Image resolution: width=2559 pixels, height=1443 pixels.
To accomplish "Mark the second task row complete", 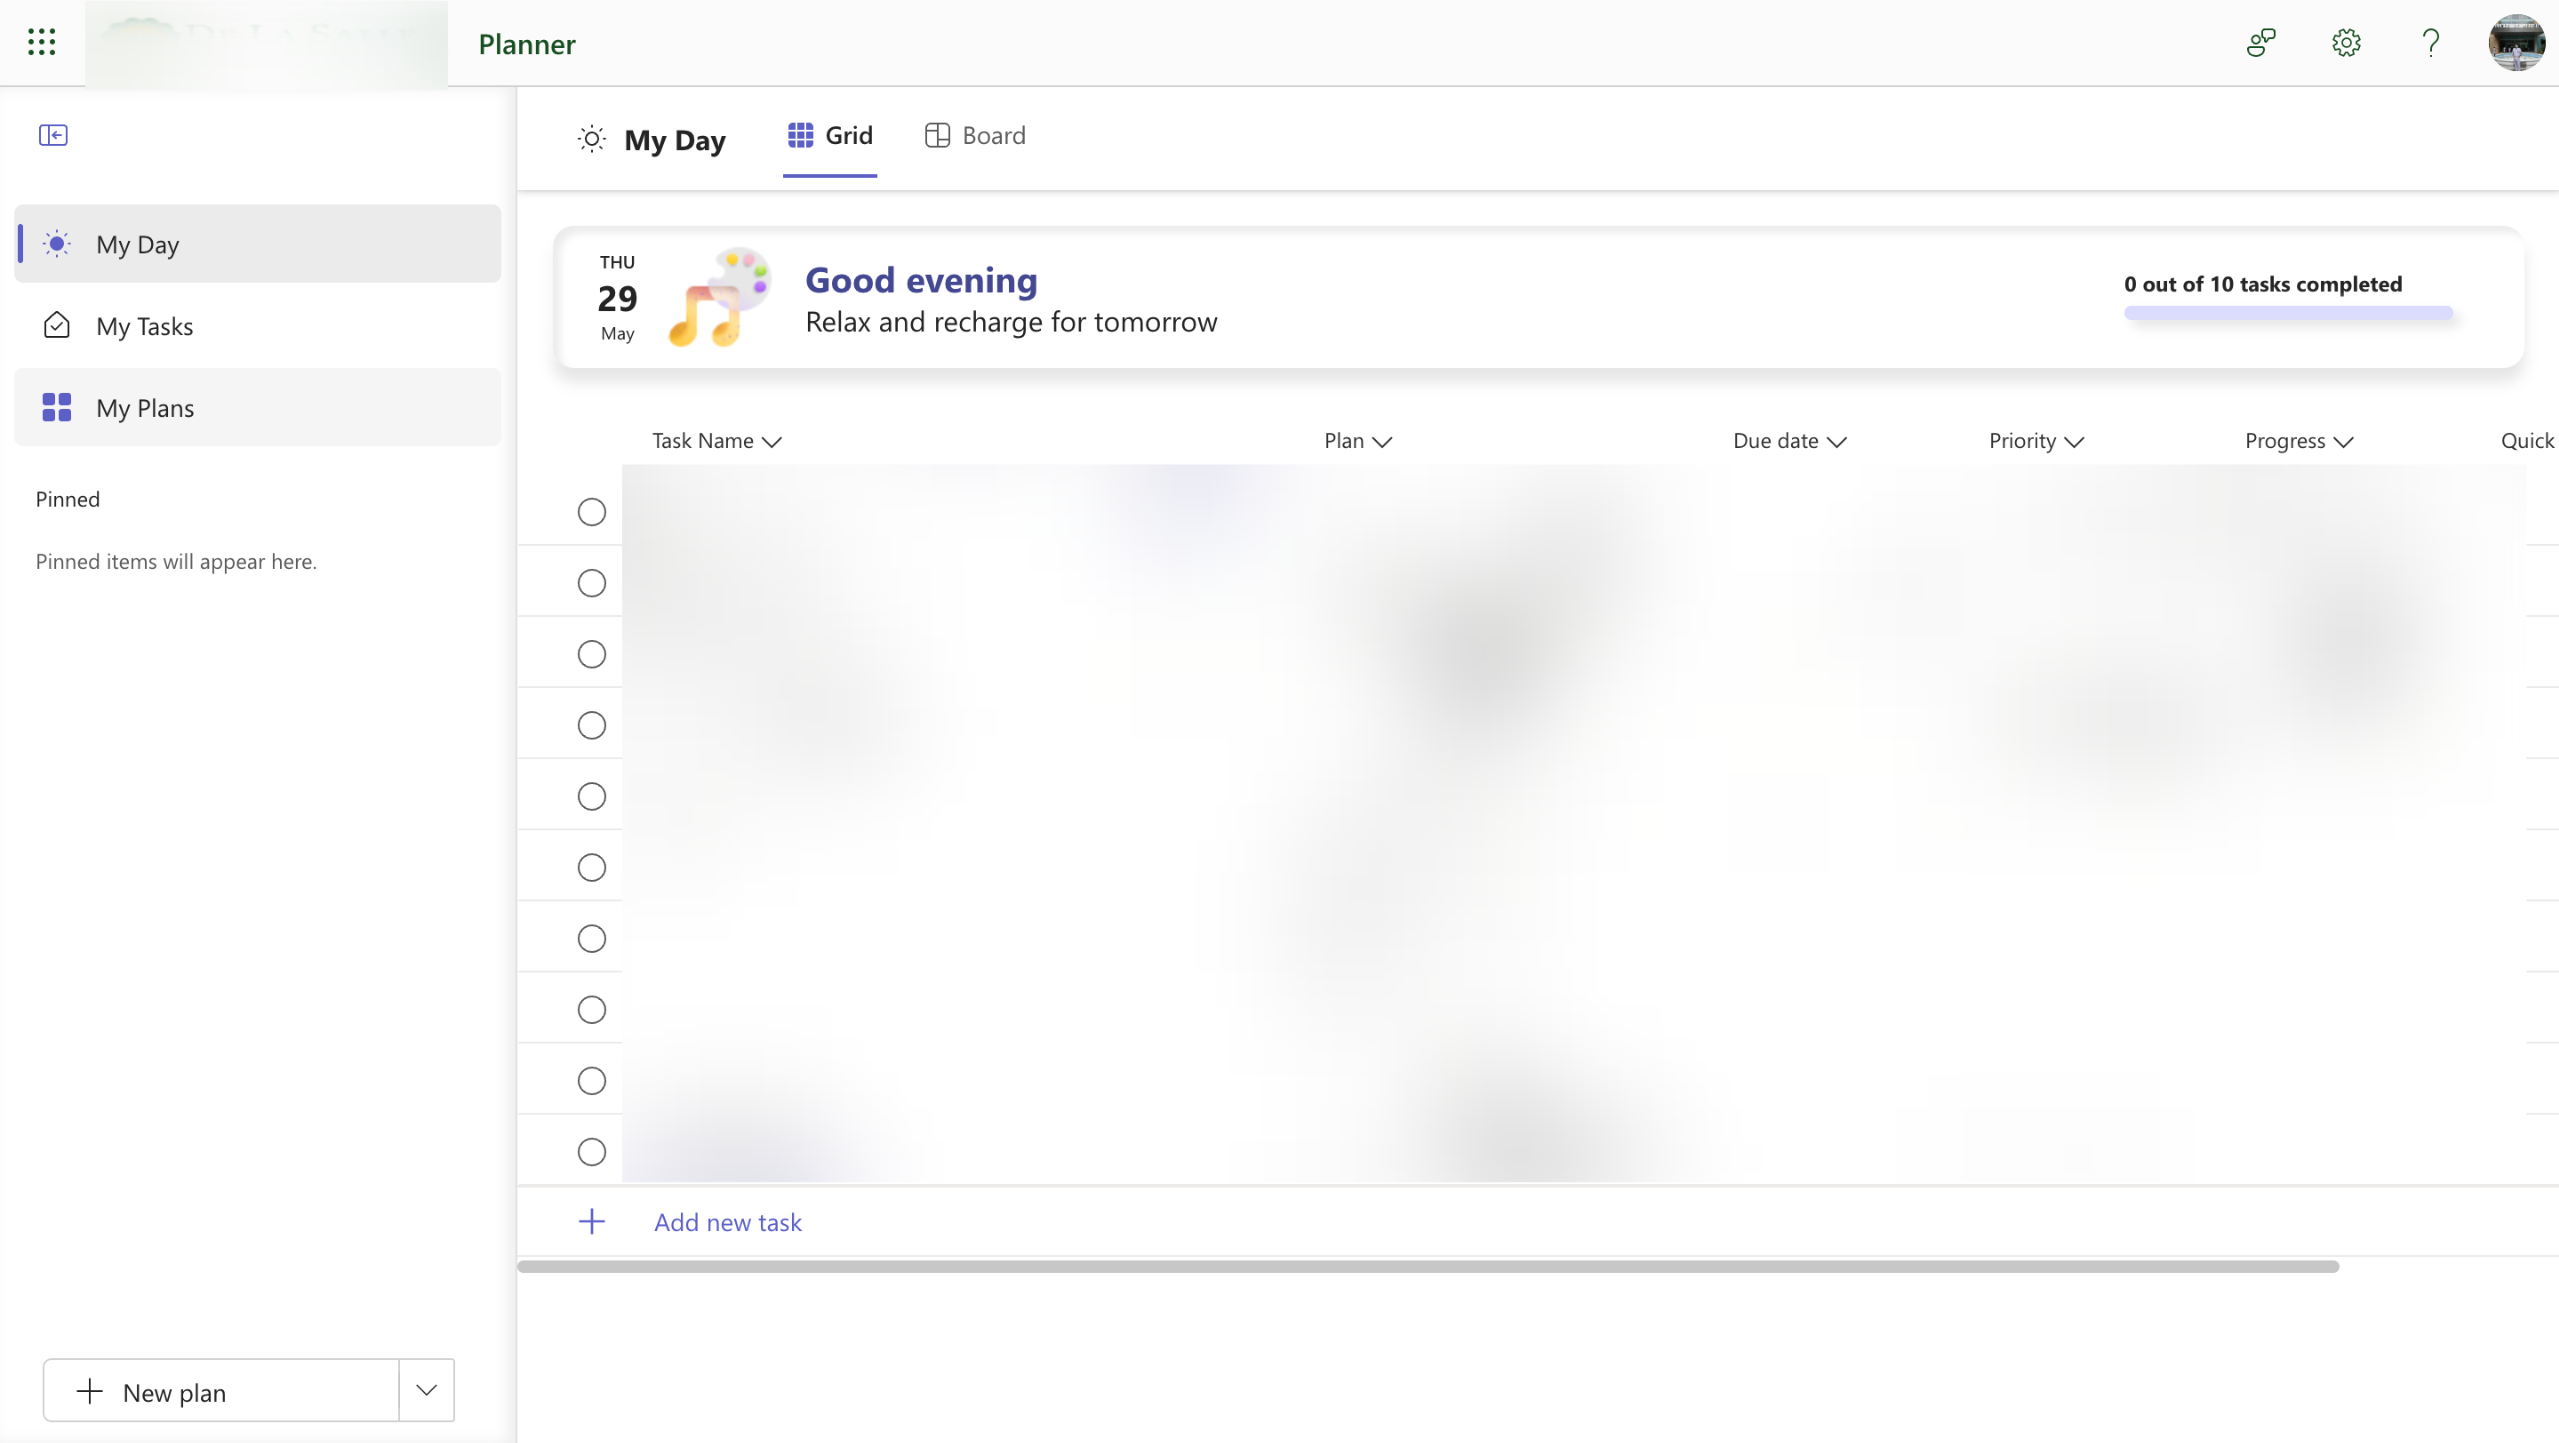I will point(592,583).
